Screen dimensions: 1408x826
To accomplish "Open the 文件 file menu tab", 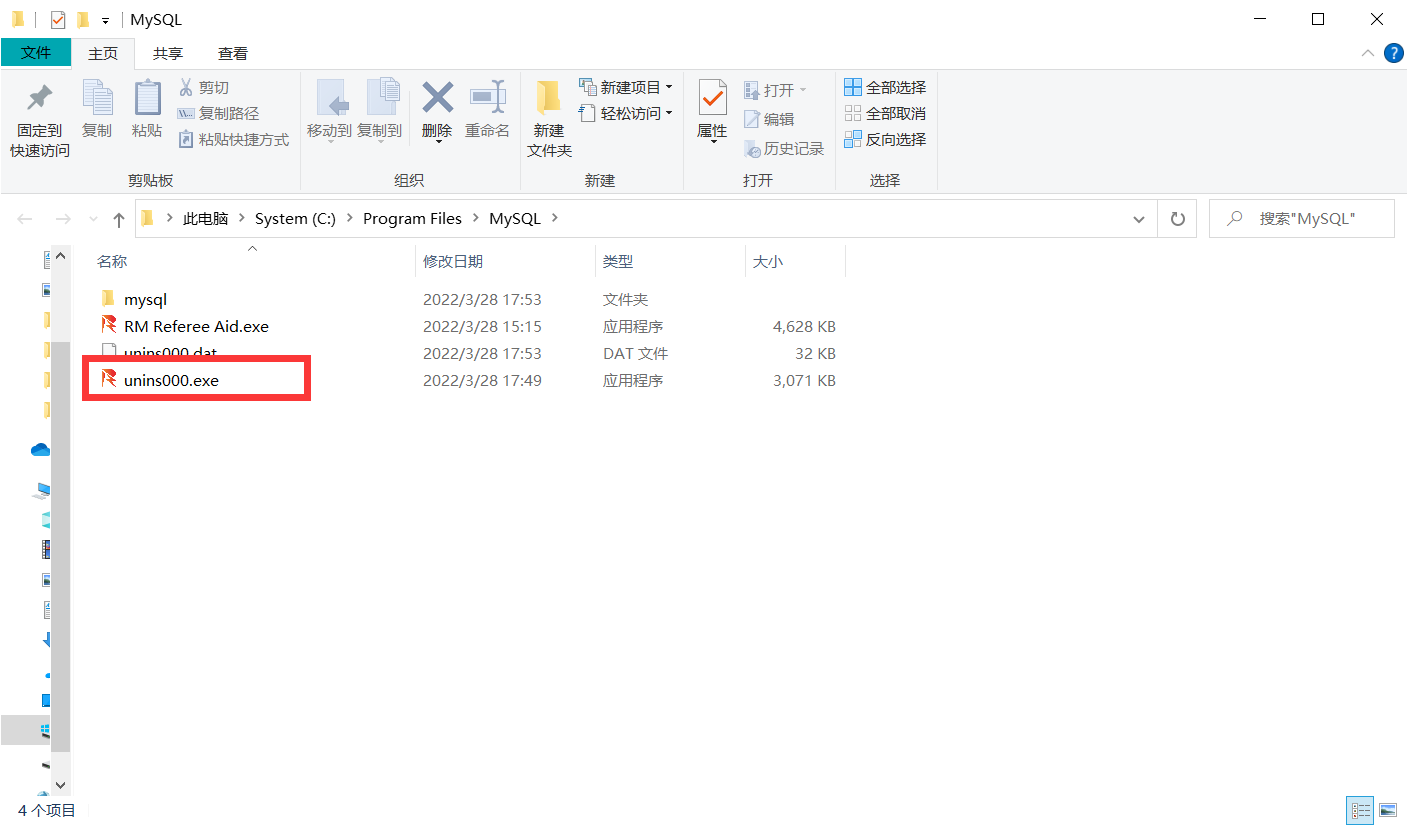I will [x=36, y=53].
